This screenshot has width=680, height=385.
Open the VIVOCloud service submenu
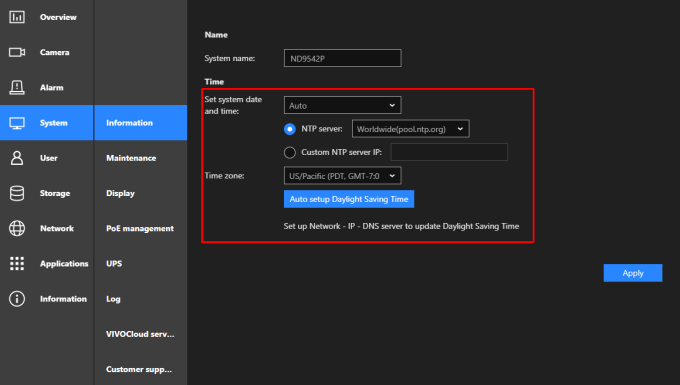pyautogui.click(x=140, y=334)
